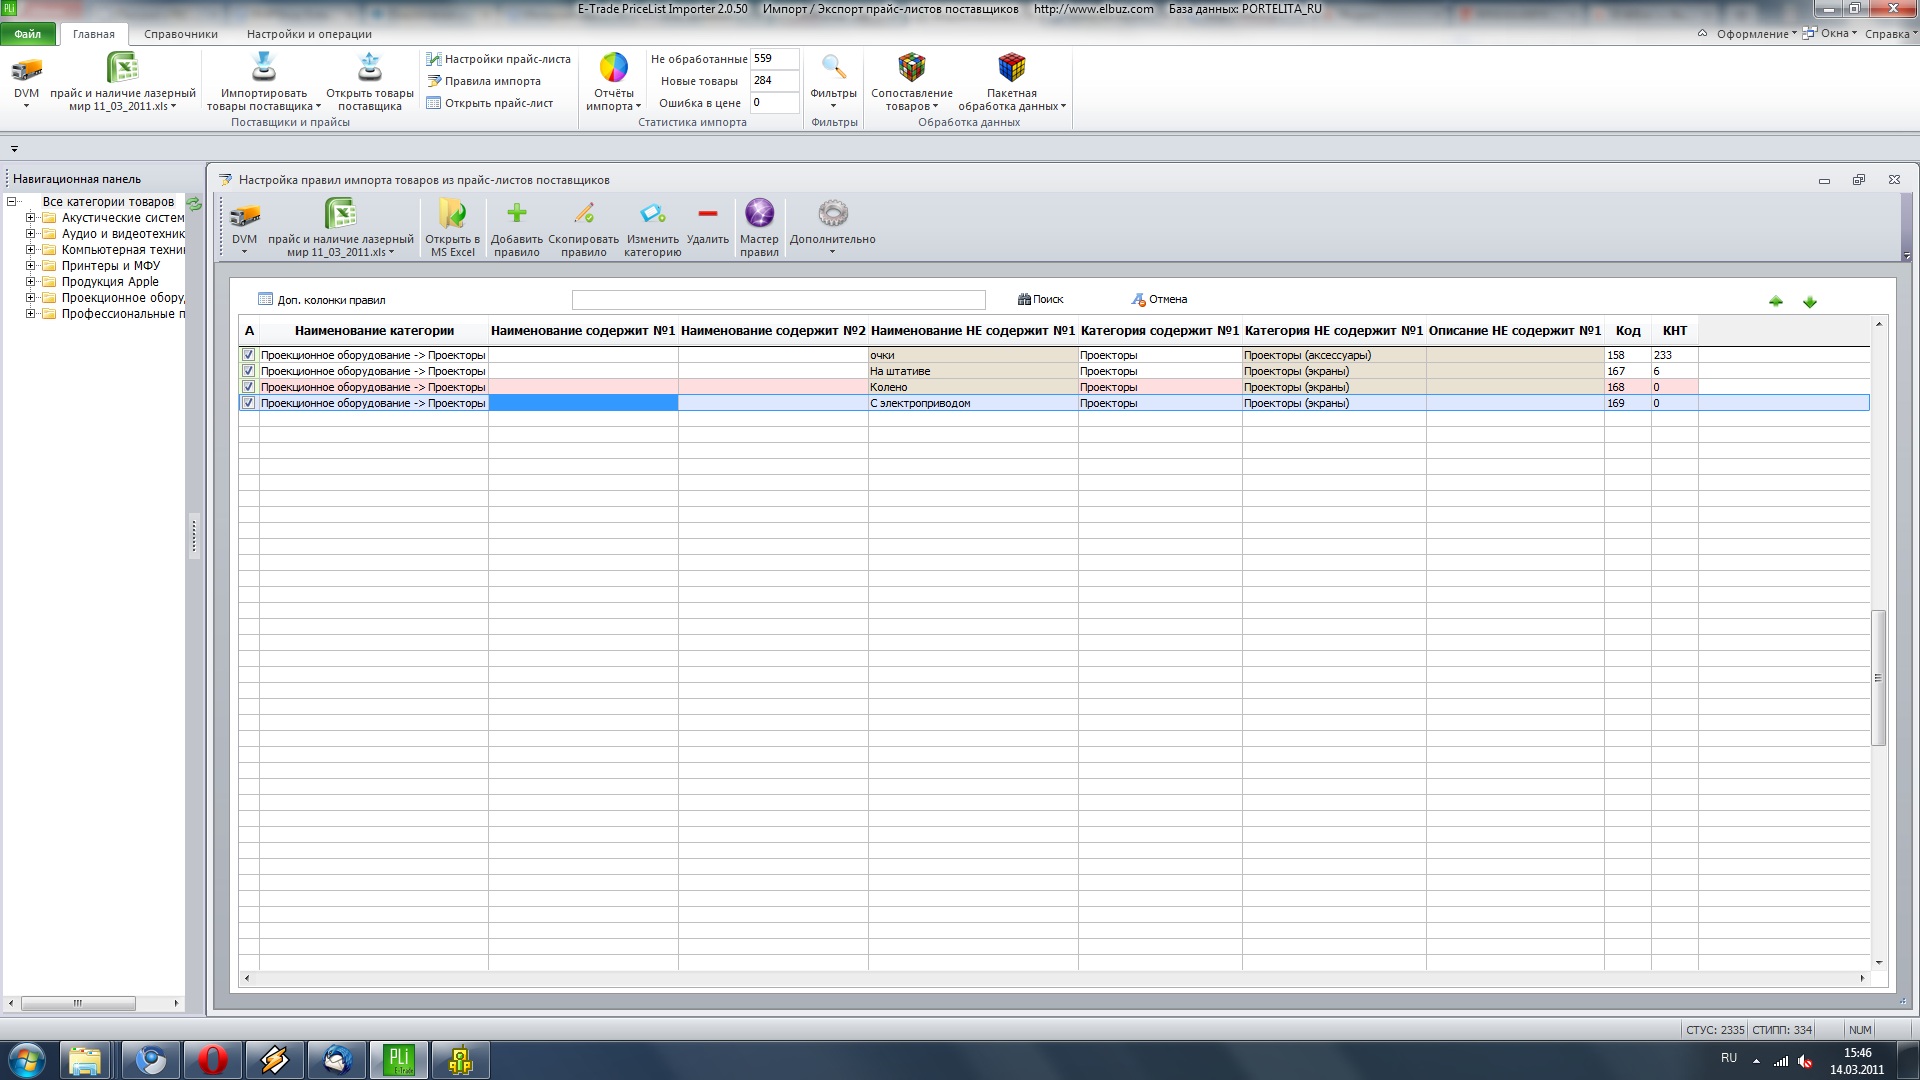The height and width of the screenshot is (1080, 1920).
Task: Click the batch data processing cube icon
Action: pyautogui.click(x=1011, y=68)
